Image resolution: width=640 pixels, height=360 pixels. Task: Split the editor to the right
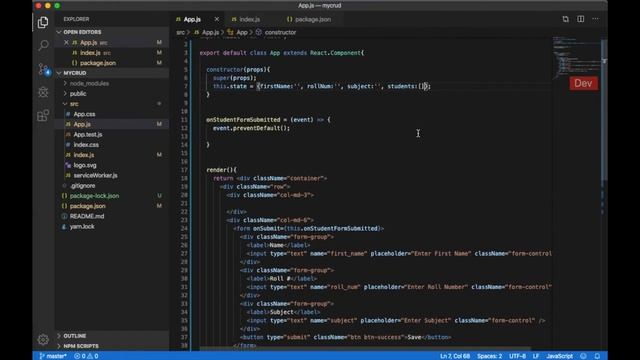click(580, 19)
